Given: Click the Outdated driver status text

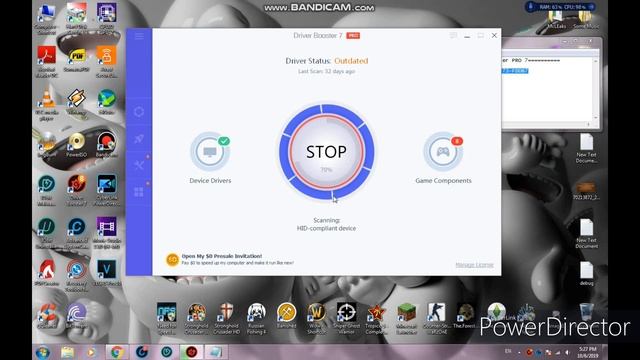Looking at the screenshot, I should click(x=351, y=61).
